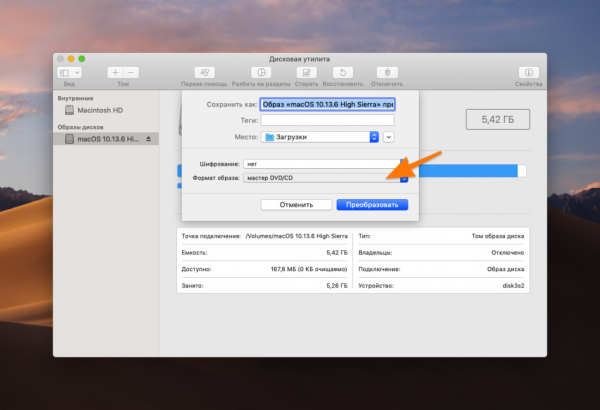Click the Устройство value disk3s2

513,286
